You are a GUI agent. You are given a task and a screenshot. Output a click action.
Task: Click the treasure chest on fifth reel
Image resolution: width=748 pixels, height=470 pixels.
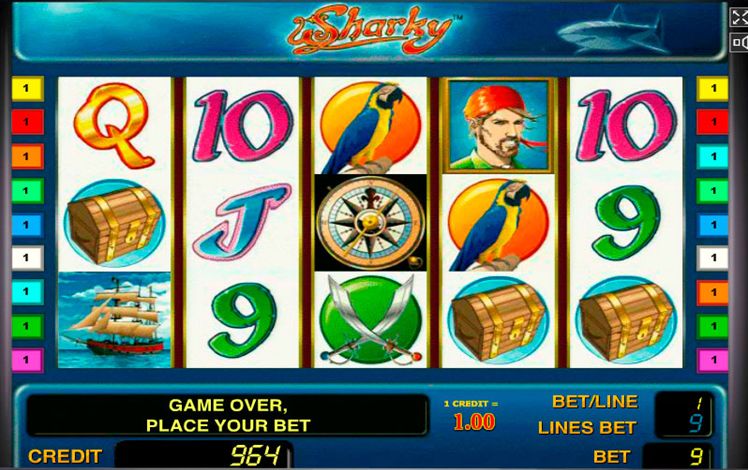(626, 321)
